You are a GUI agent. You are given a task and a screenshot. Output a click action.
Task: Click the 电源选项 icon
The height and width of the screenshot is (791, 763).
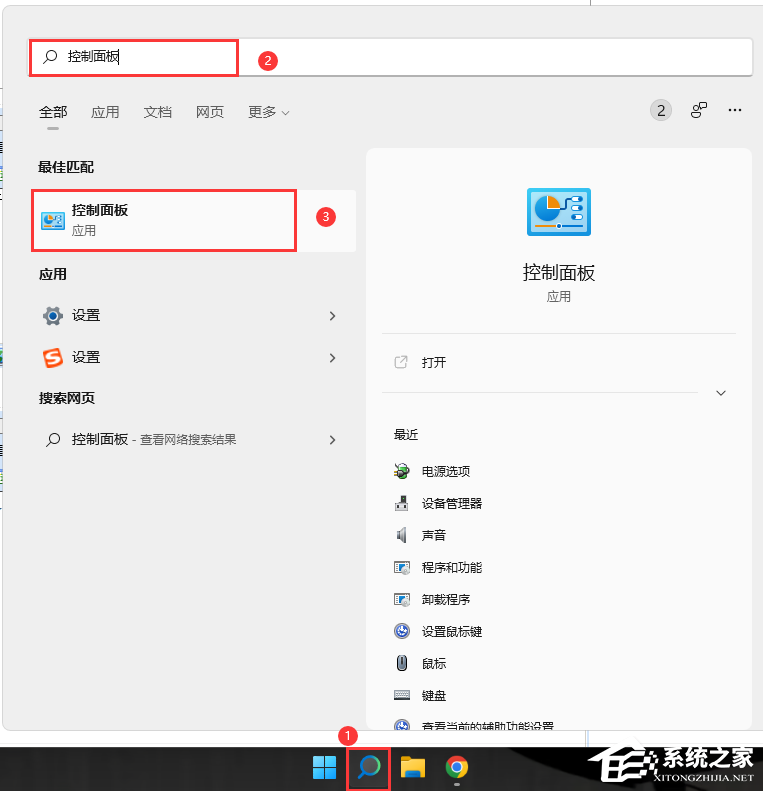pyautogui.click(x=402, y=471)
